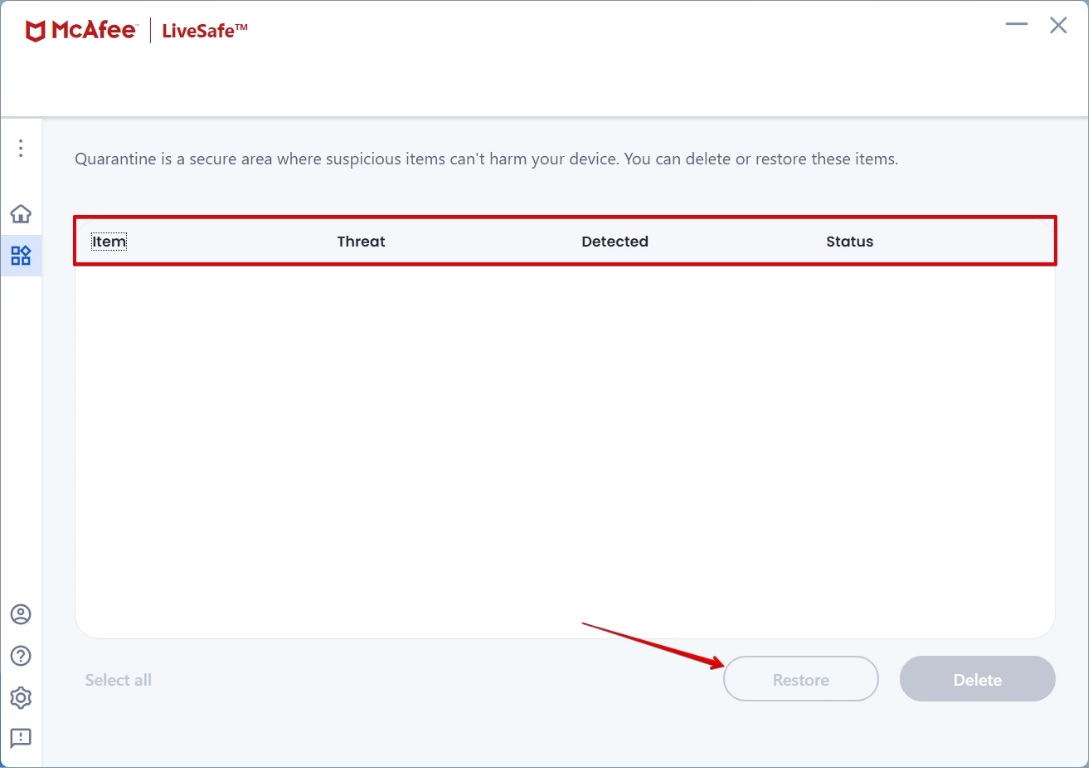Screen dimensions: 1089x768
Task: Open the settings gear icon
Action: point(21,697)
